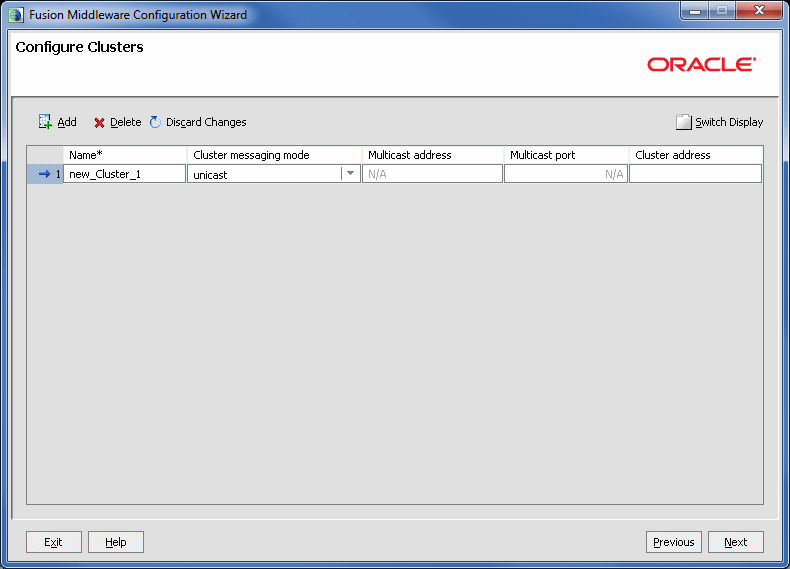The image size is (790, 569).
Task: Click the Delete label in toolbar
Action: pos(125,122)
